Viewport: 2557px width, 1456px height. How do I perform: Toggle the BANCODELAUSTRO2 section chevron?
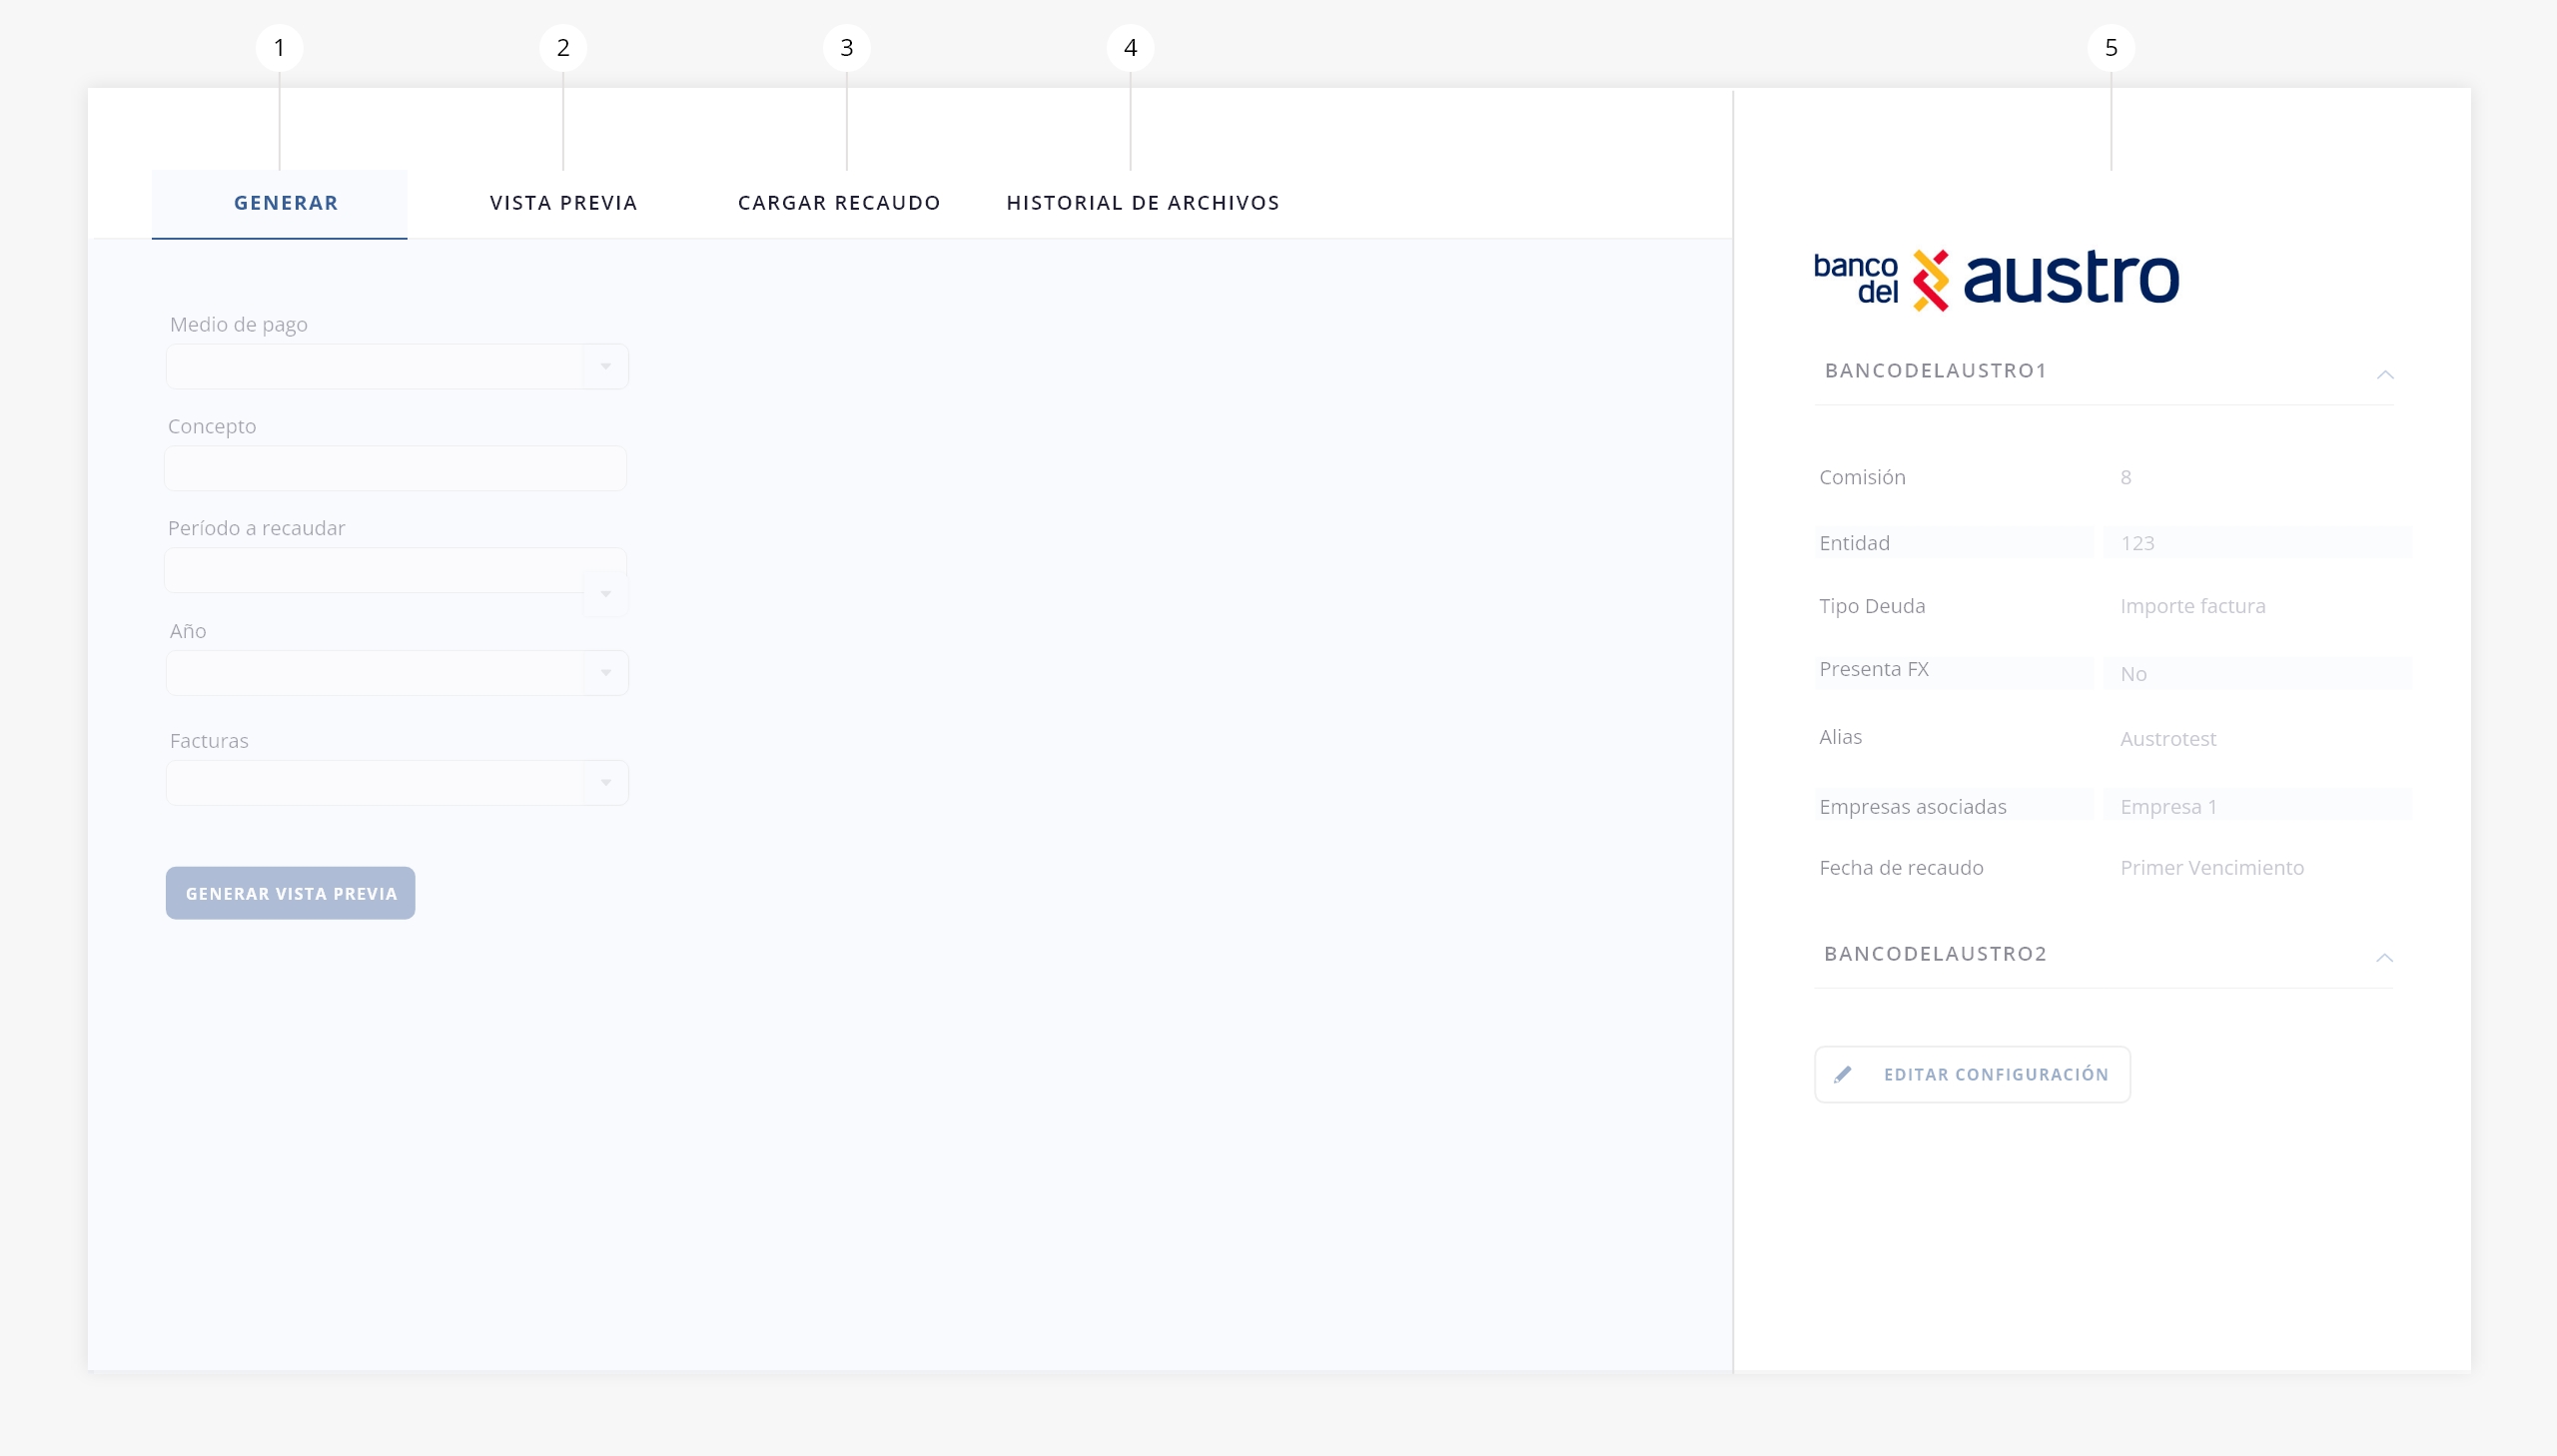(x=2384, y=958)
